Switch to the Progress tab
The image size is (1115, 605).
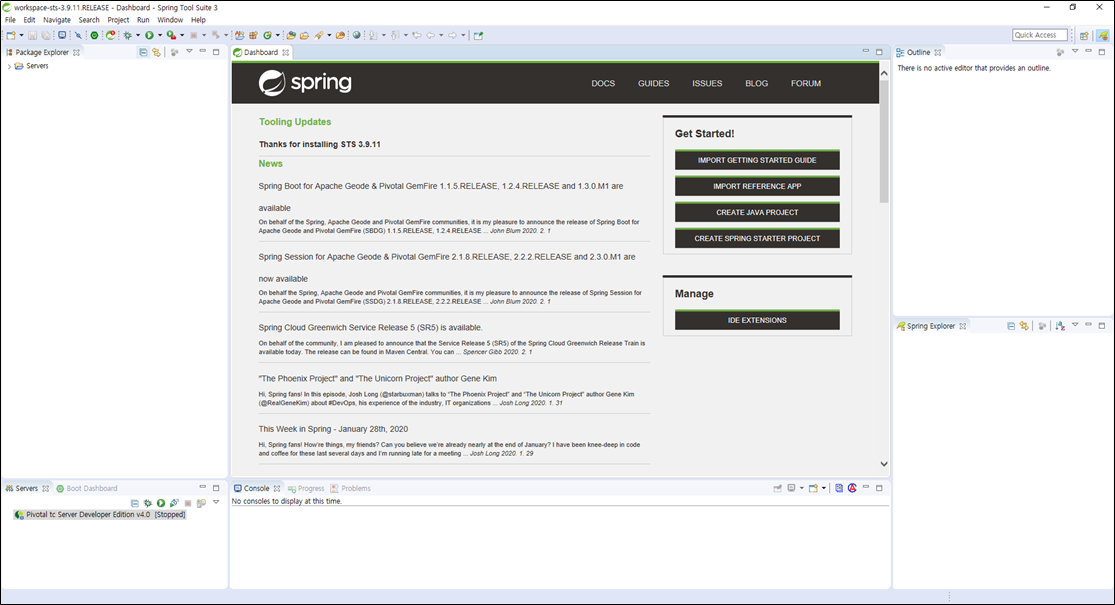[306, 488]
